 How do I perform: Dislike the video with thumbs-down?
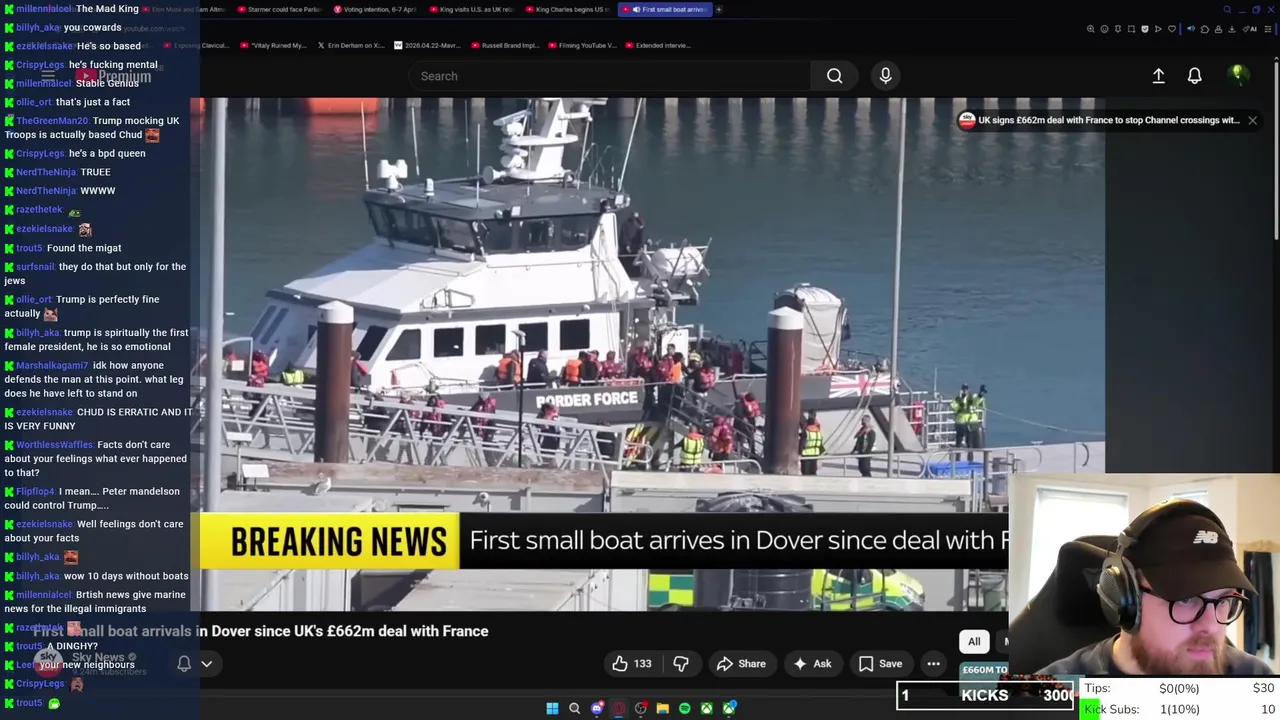click(681, 664)
